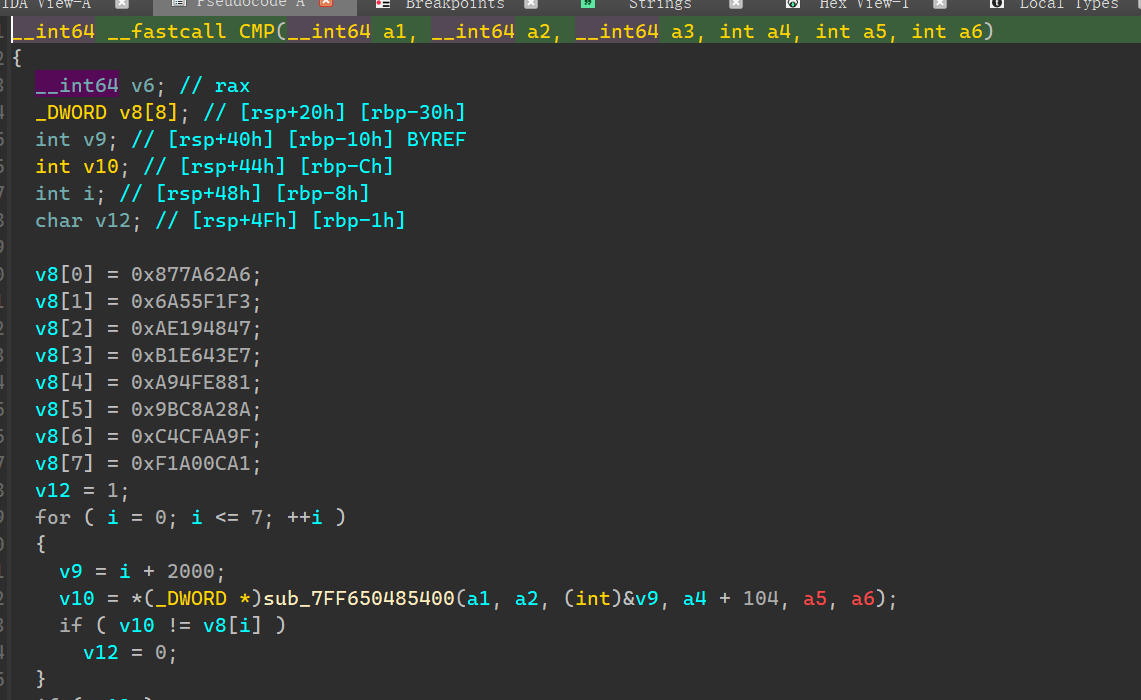Close the Strings tab
Viewport: 1141px width, 700px height.
point(736,4)
